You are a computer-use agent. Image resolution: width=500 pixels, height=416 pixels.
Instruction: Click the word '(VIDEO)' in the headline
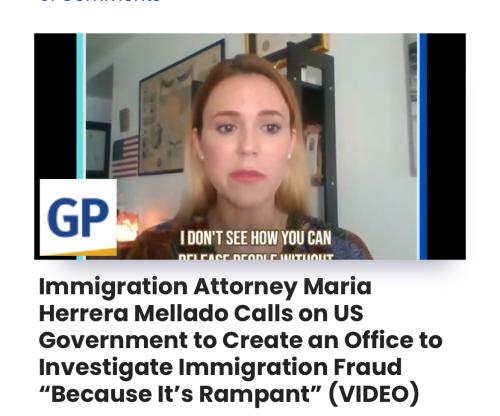[x=374, y=393]
